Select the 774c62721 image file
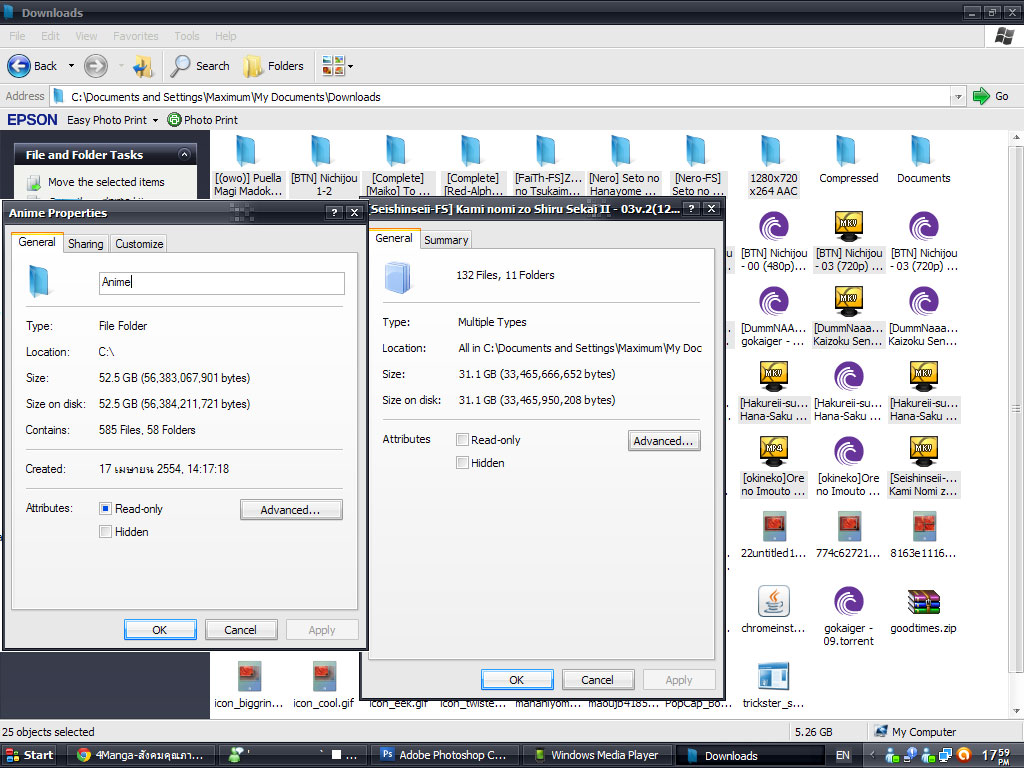Screen dimensions: 1024x768 point(848,535)
